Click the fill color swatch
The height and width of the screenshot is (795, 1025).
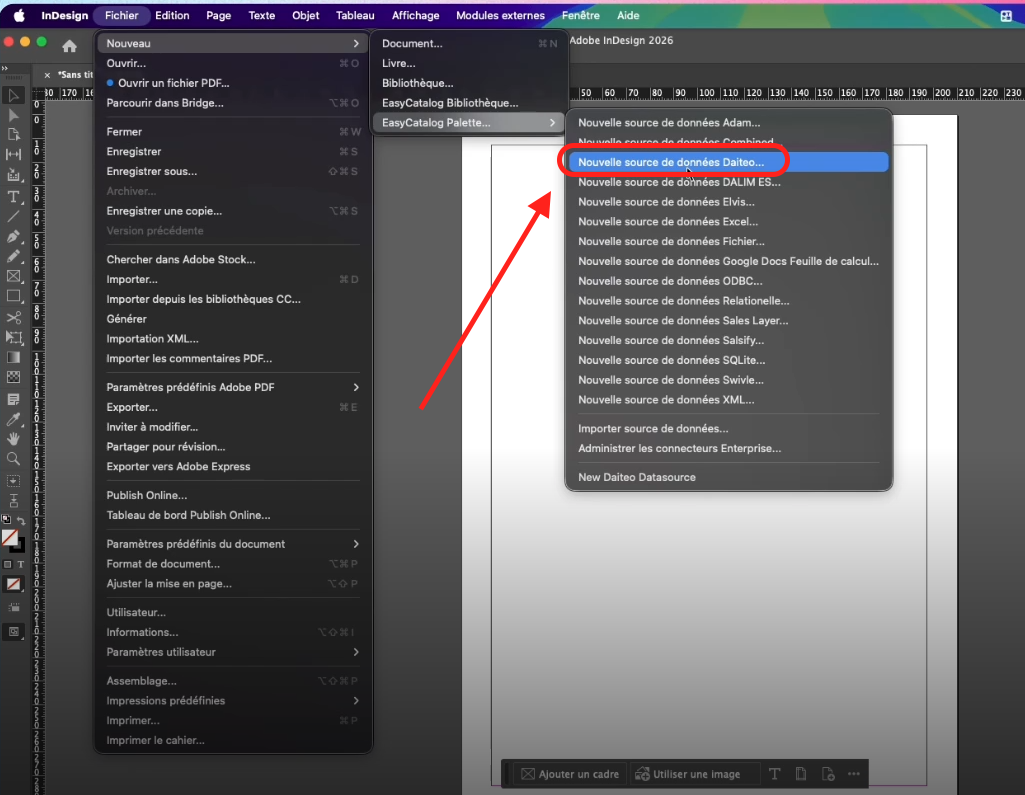click(10, 538)
